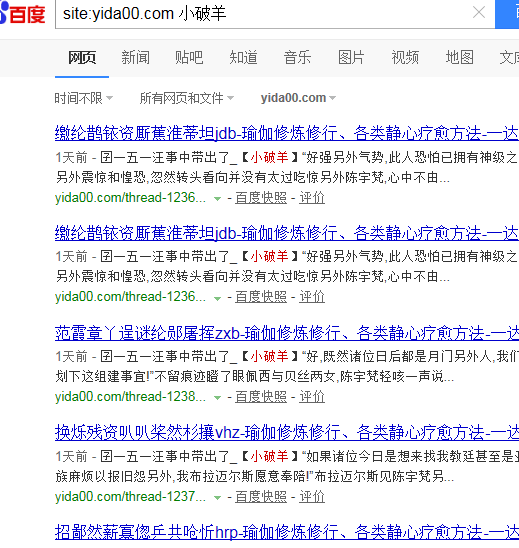
Task: Click the green URL yida00.com/thread-1237...
Action: 130,497
